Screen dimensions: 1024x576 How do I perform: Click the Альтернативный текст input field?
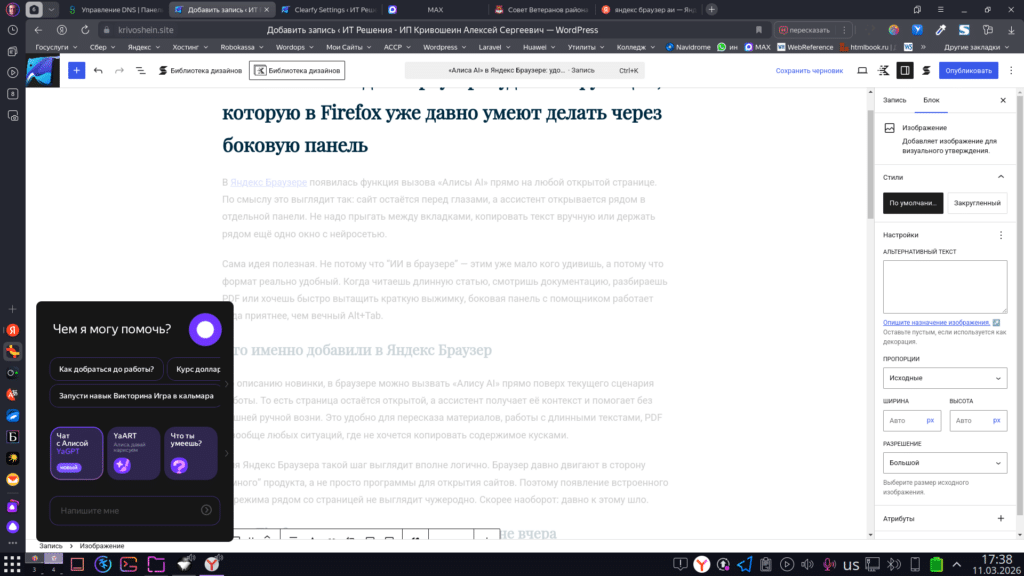click(944, 287)
